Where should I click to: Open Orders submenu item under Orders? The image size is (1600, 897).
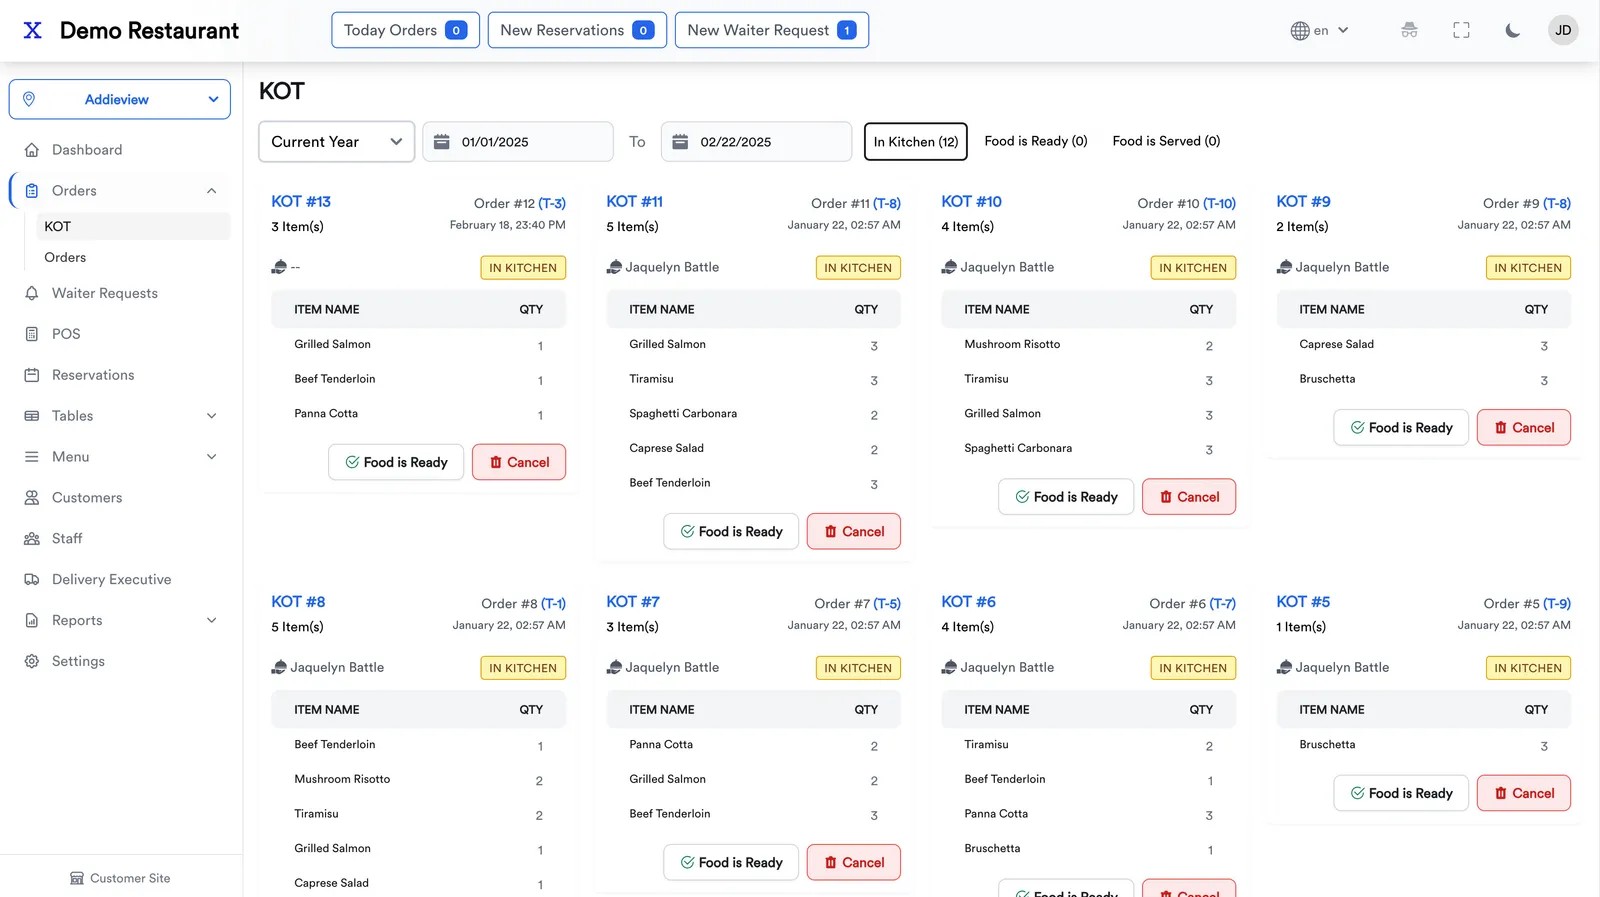point(133,257)
